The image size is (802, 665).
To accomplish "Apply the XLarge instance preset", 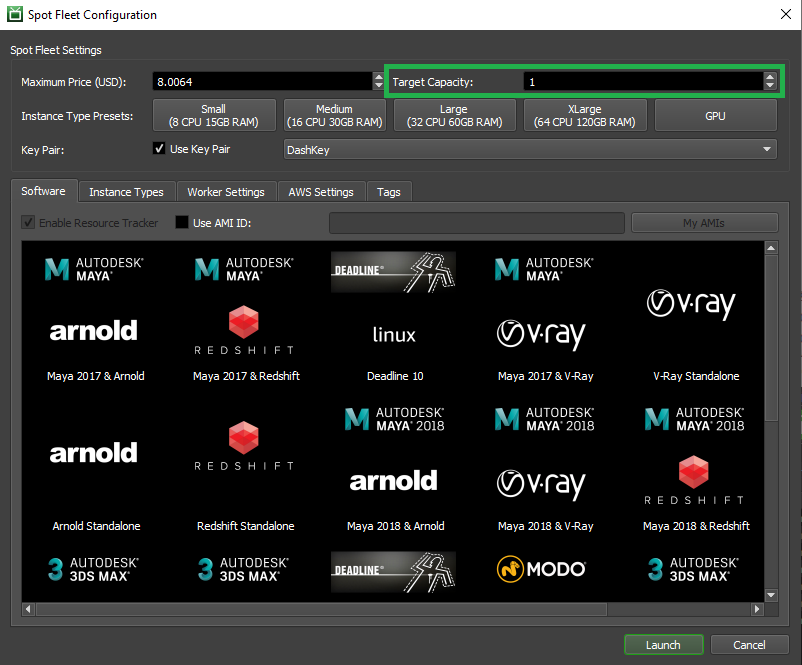I will (585, 116).
